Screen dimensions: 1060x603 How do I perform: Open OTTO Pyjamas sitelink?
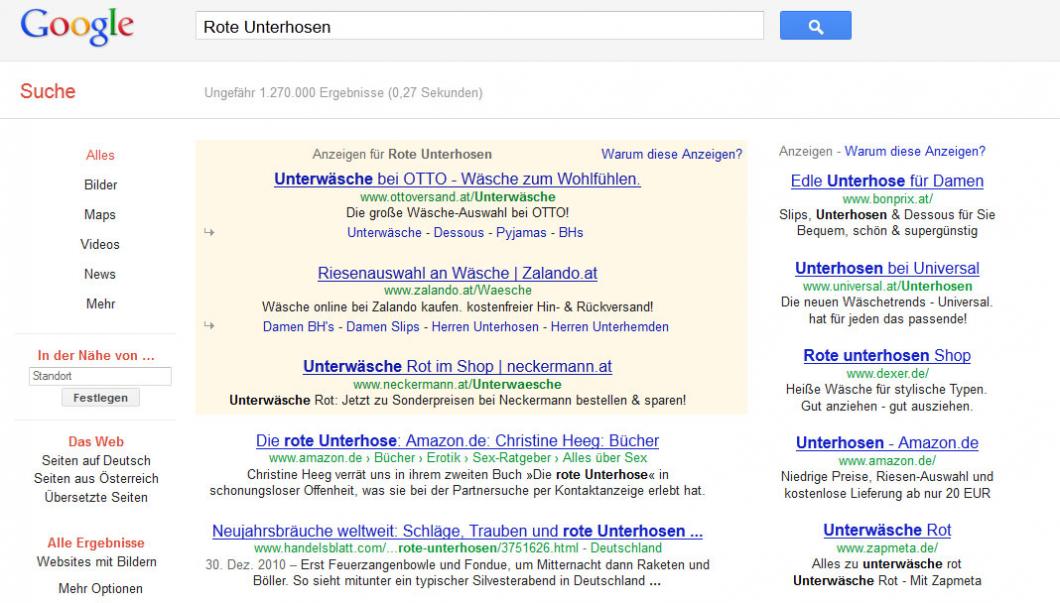click(521, 233)
